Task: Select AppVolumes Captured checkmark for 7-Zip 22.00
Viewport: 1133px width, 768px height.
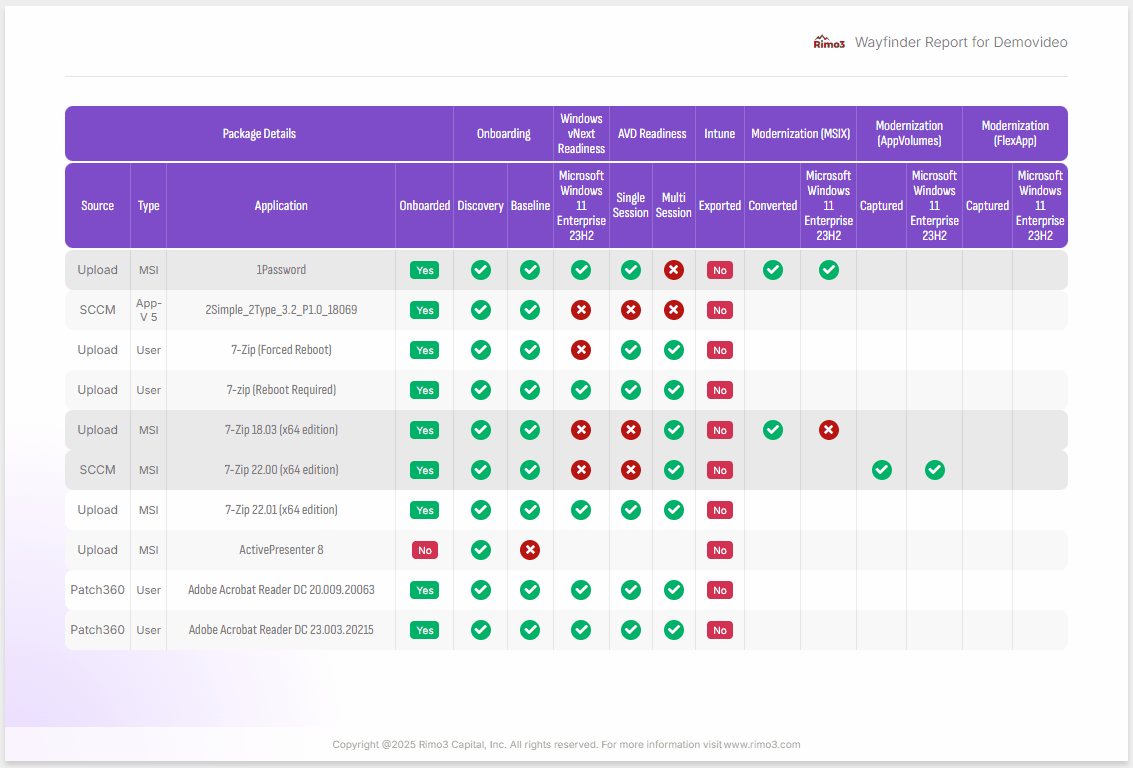Action: 881,470
